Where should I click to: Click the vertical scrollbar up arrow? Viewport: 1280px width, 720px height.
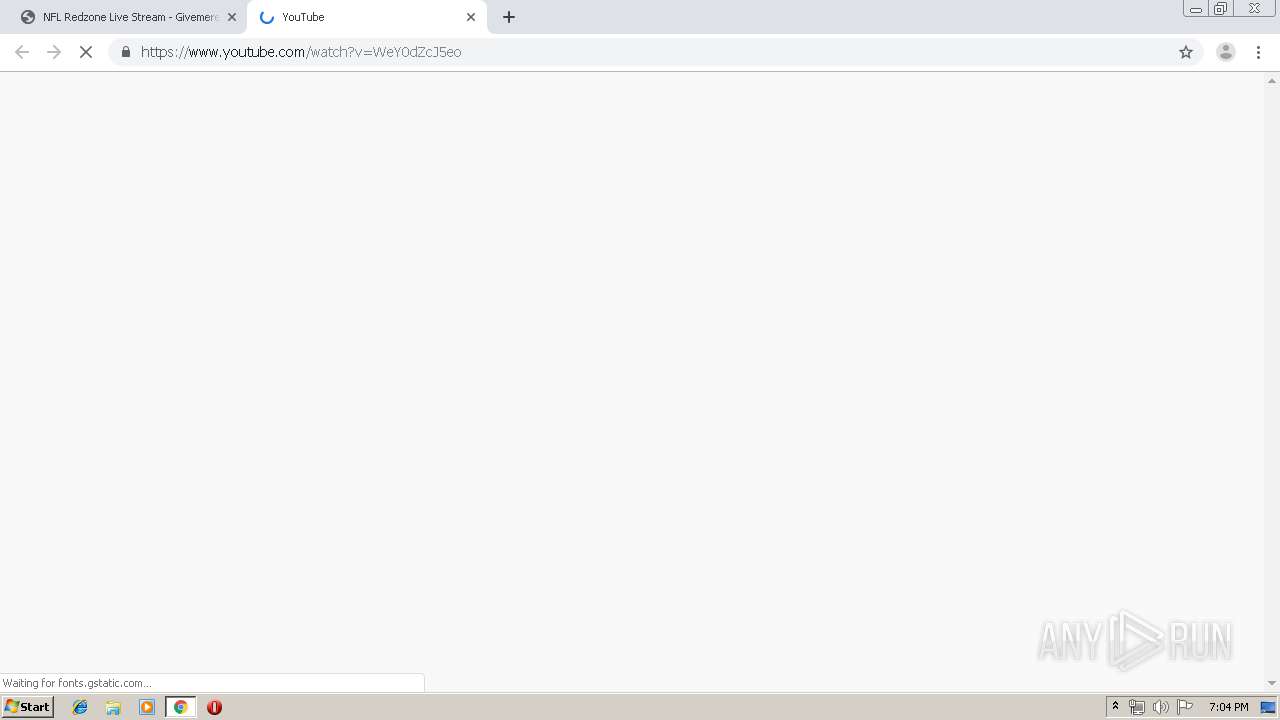pos(1272,80)
